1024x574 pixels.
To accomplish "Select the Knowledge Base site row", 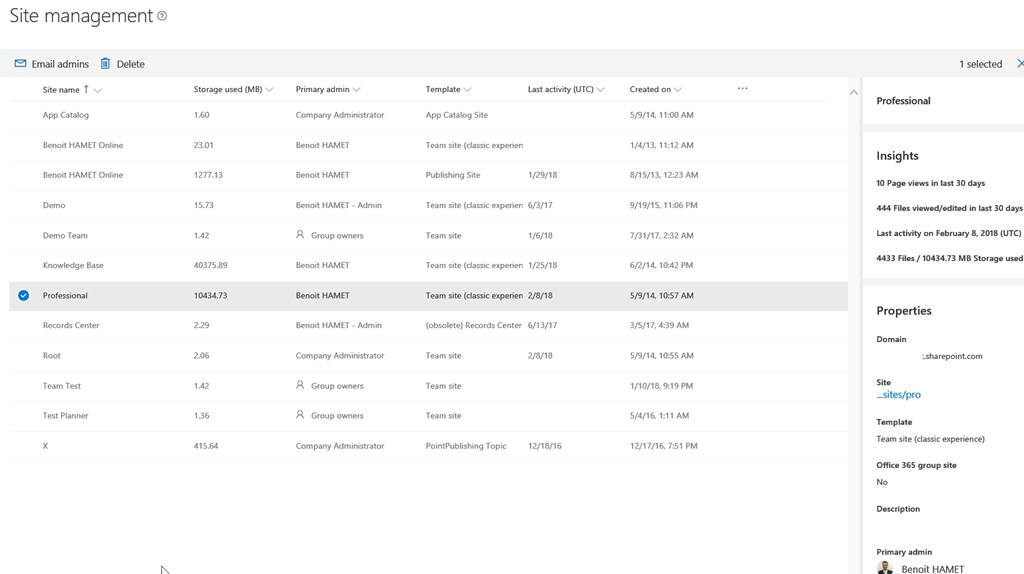I will click(x=73, y=266).
